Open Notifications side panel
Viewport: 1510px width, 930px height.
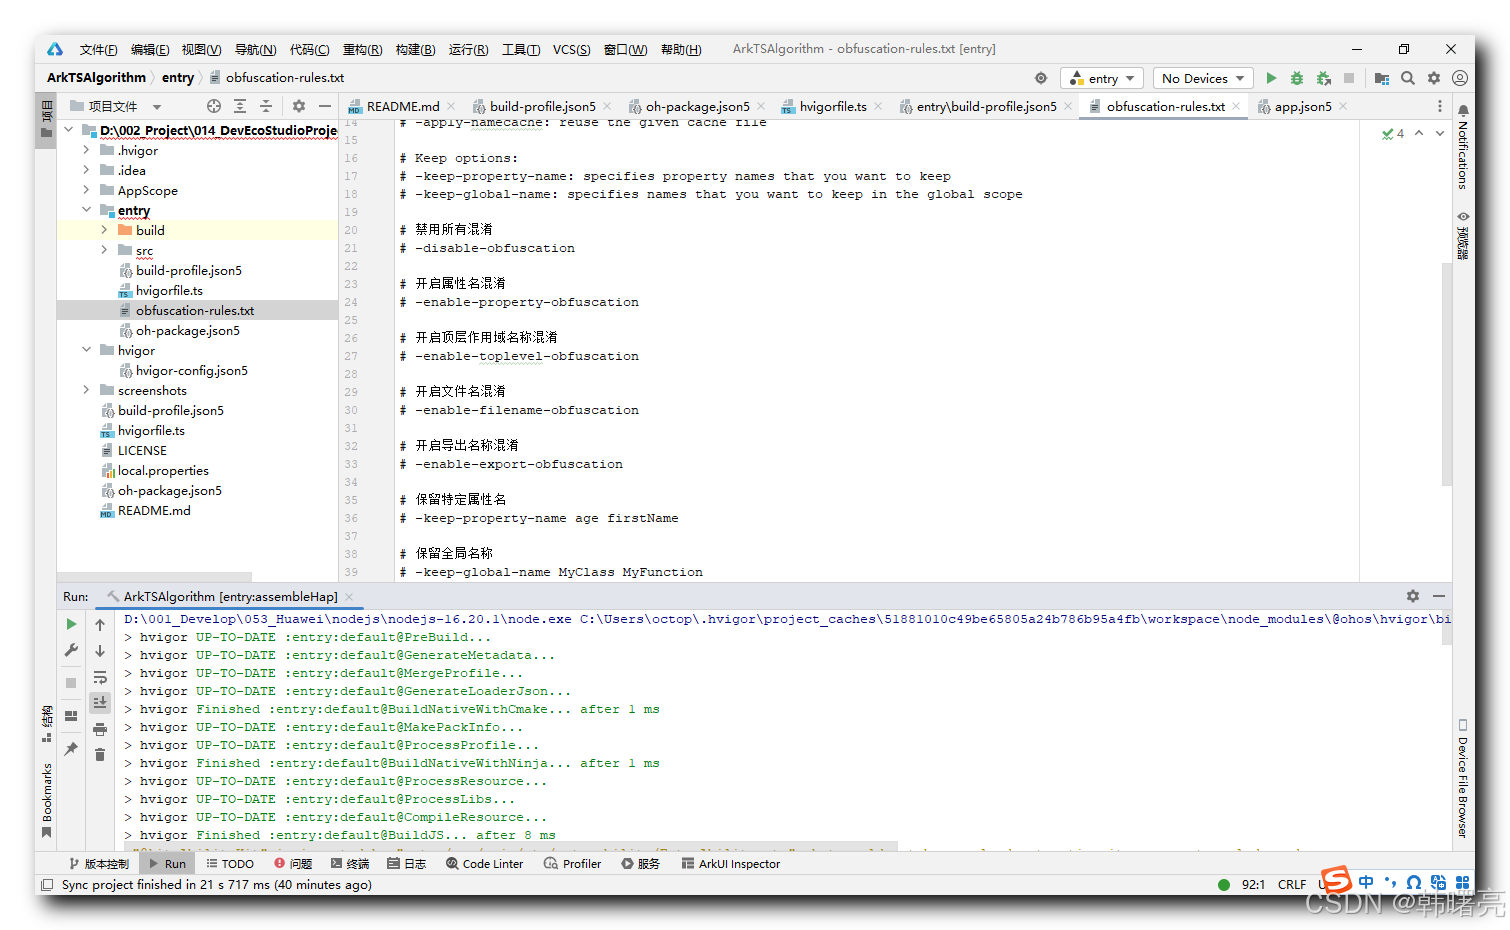click(x=1463, y=147)
